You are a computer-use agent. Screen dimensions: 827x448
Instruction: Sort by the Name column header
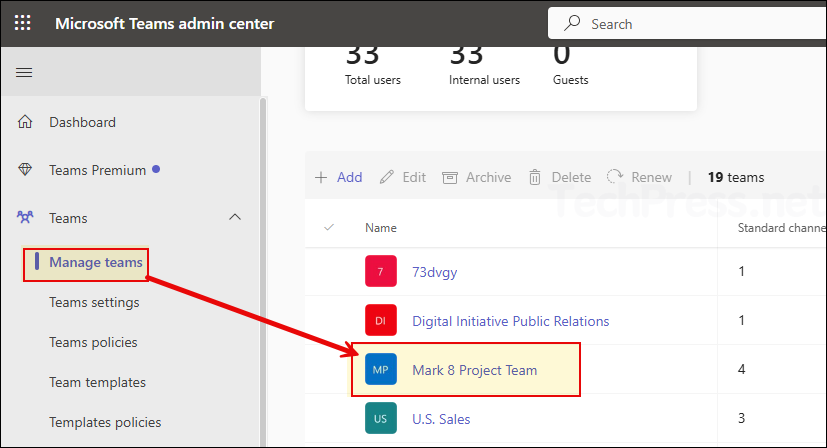pos(381,228)
